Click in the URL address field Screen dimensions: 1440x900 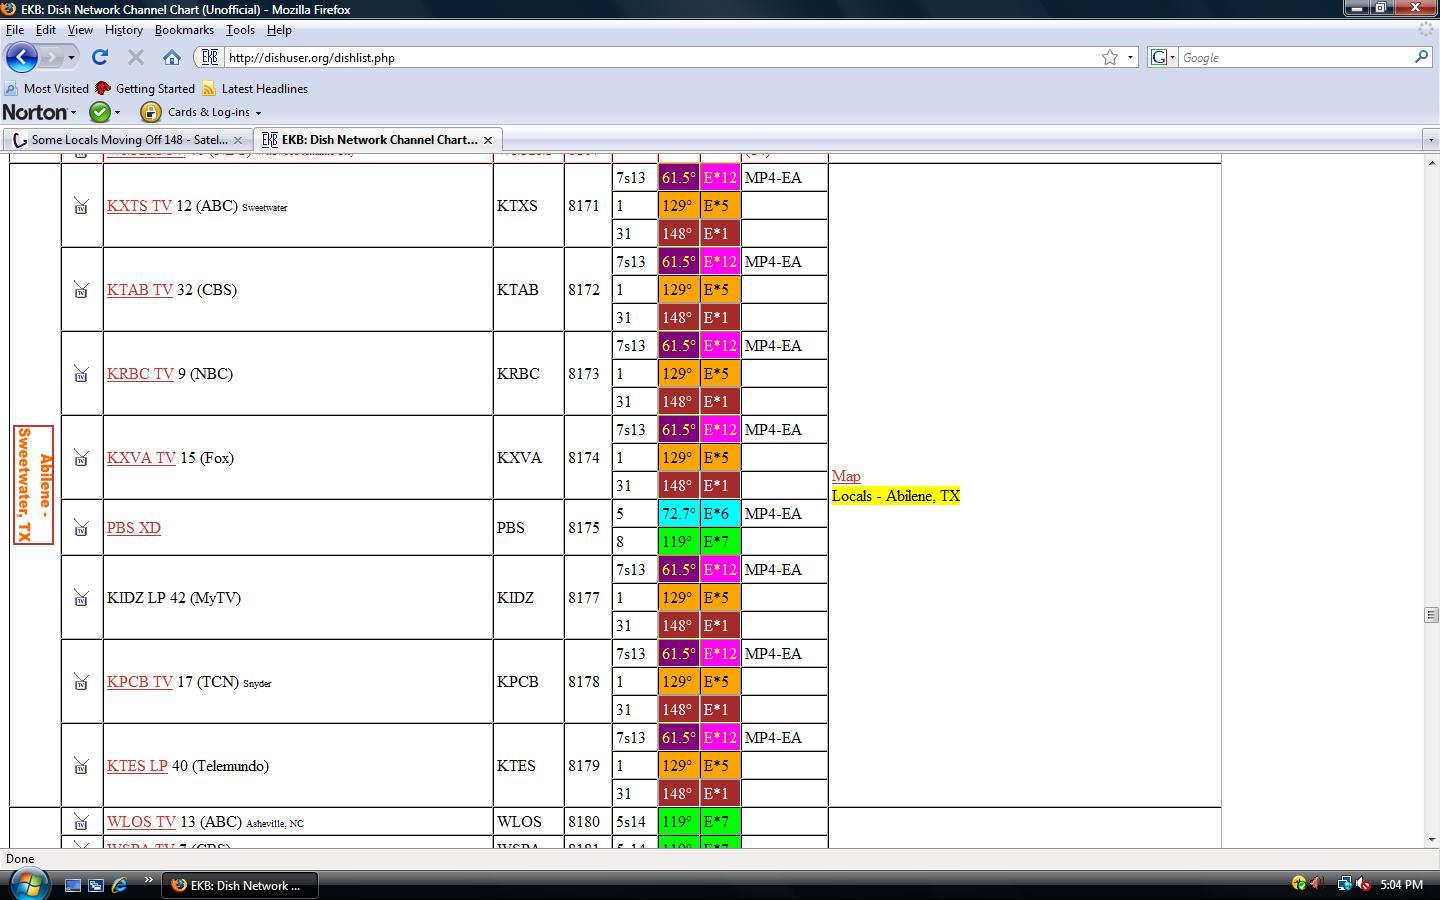(x=660, y=57)
